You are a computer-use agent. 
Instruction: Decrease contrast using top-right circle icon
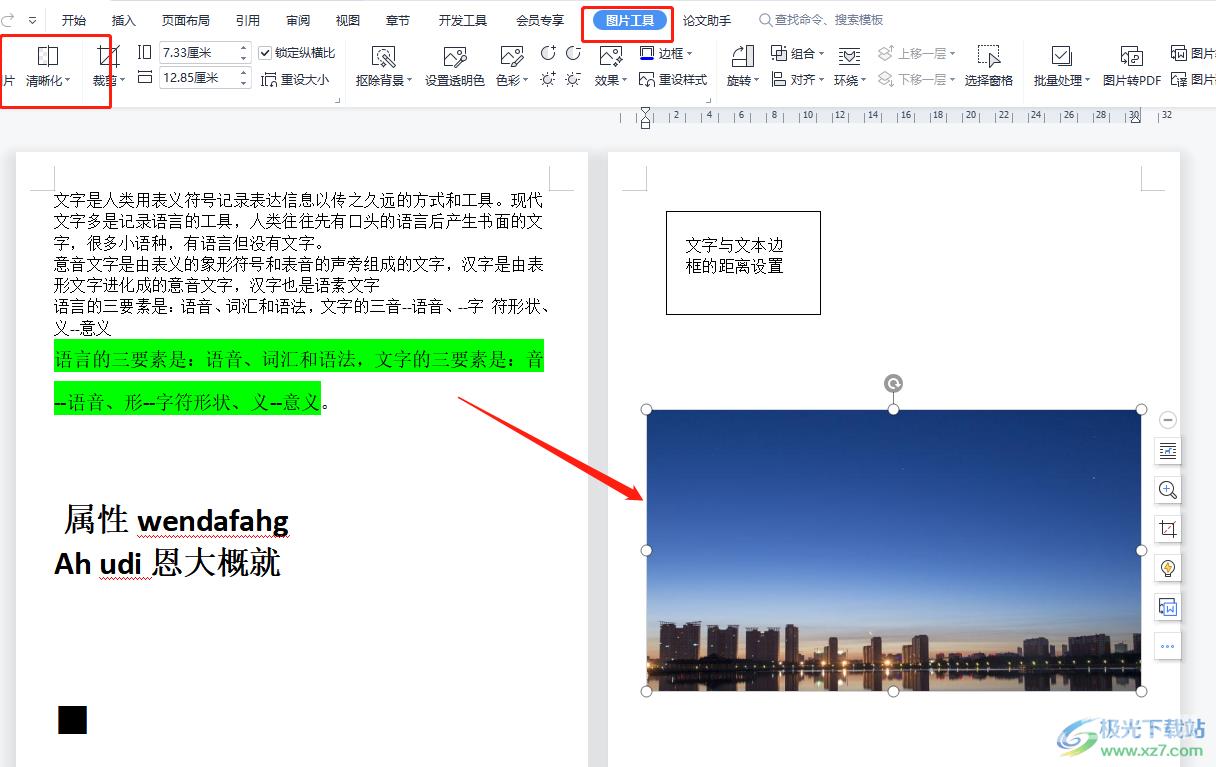click(573, 52)
